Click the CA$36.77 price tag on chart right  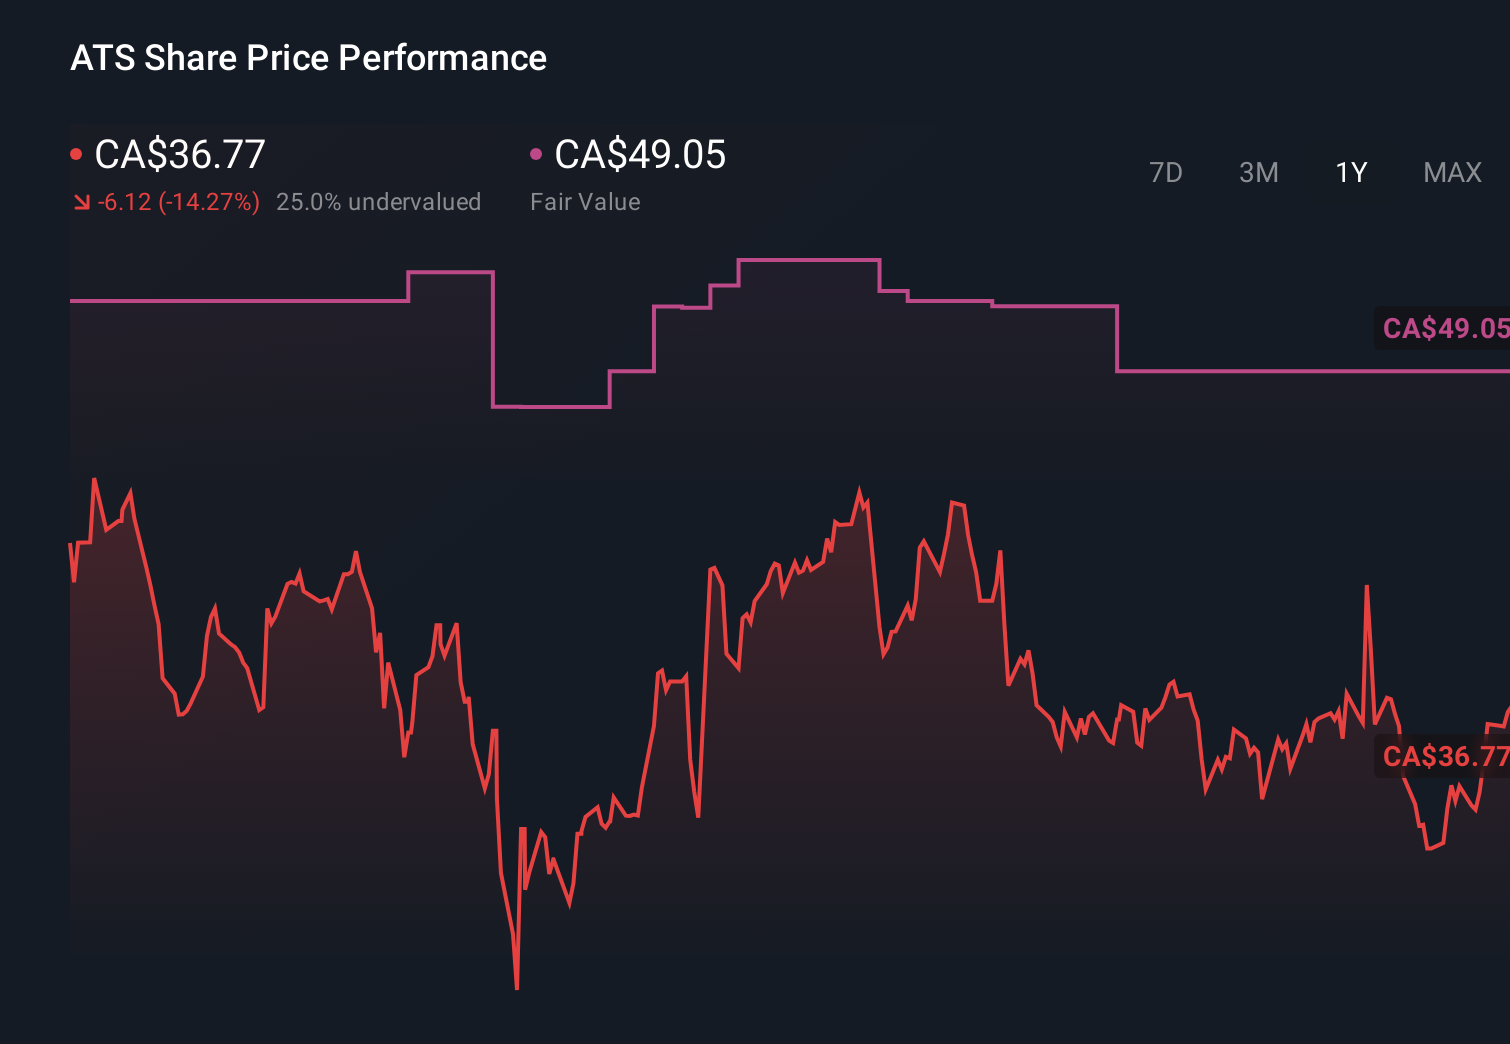1444,758
